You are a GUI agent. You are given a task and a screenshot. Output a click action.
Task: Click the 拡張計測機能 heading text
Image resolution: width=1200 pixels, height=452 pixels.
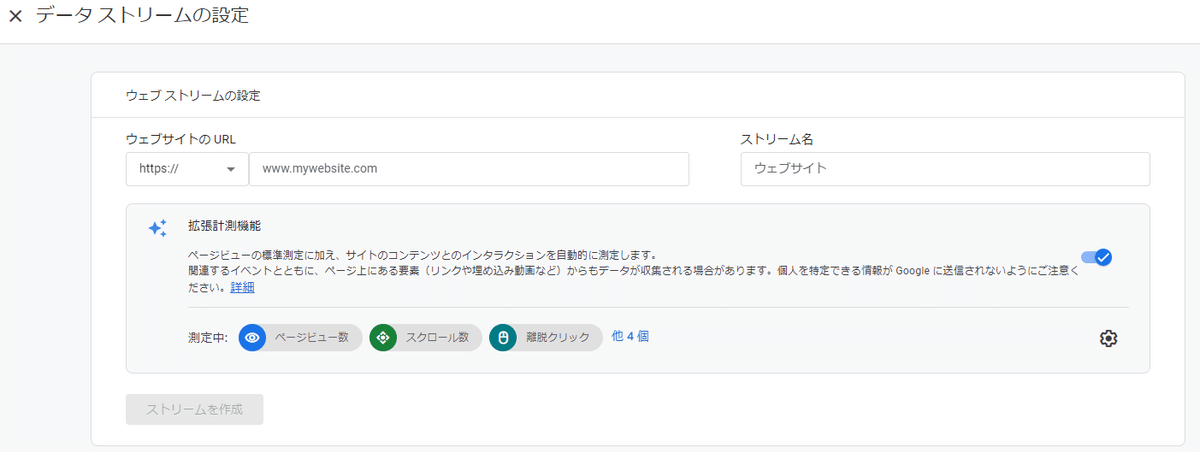click(224, 226)
